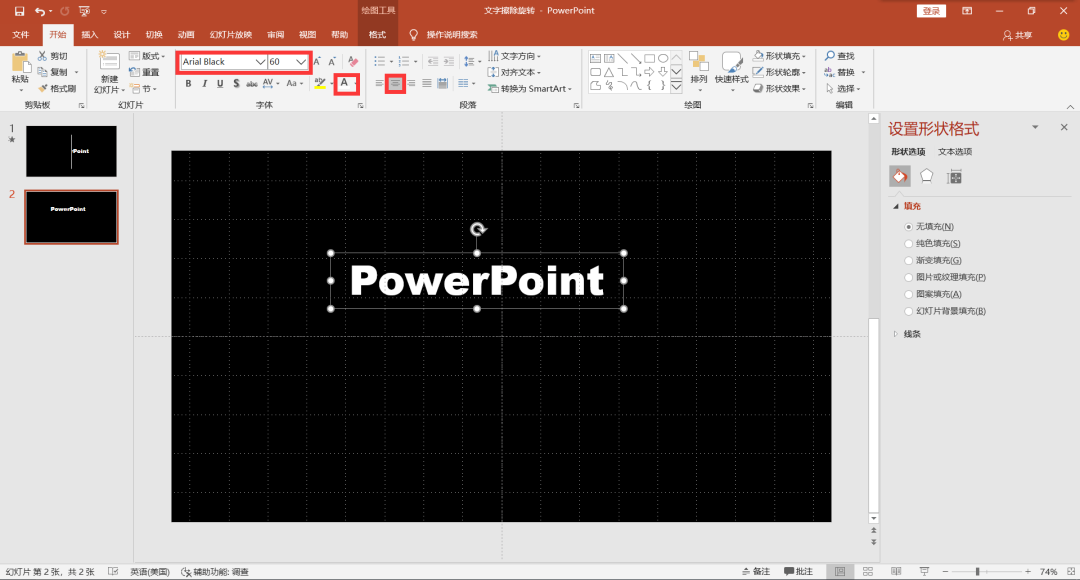The image size is (1080, 580).
Task: Apply text shadow with the S icon
Action: point(236,83)
